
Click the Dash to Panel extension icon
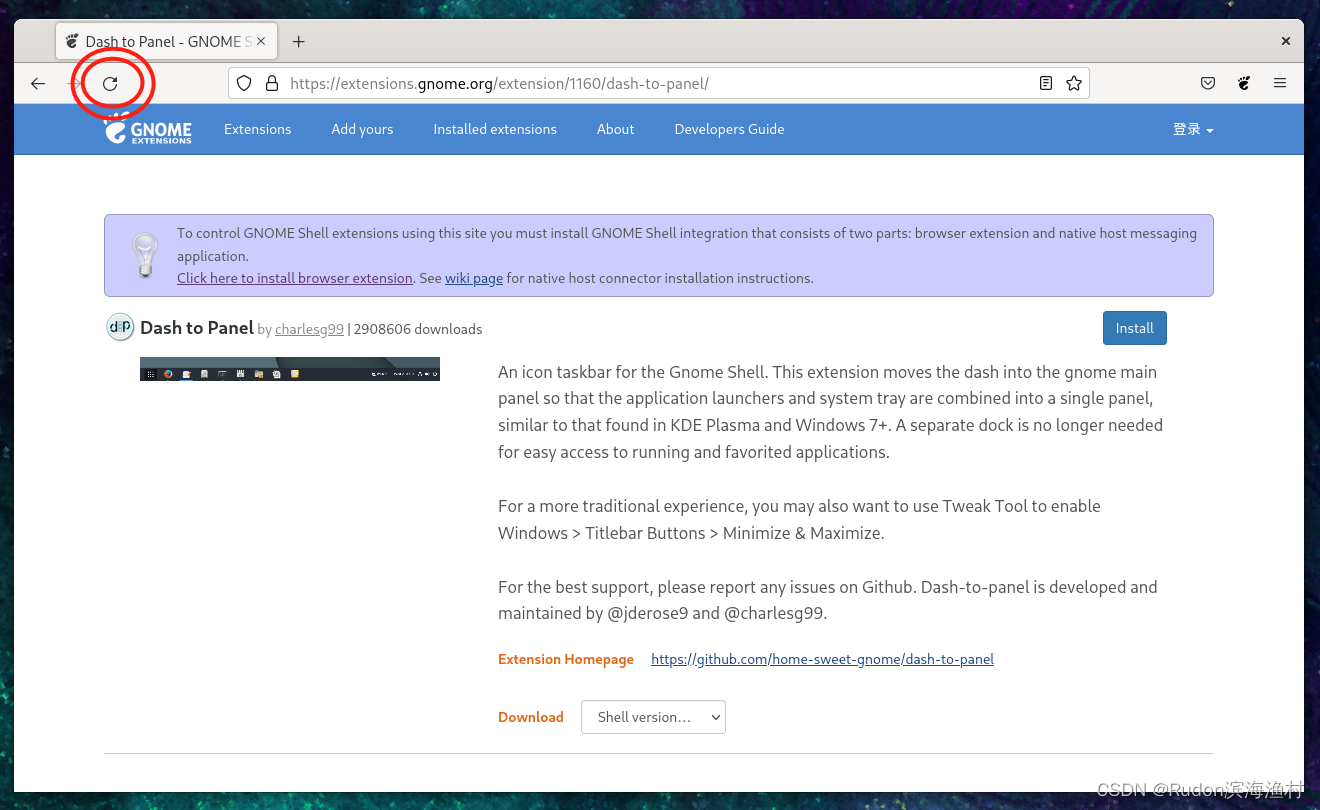(120, 327)
